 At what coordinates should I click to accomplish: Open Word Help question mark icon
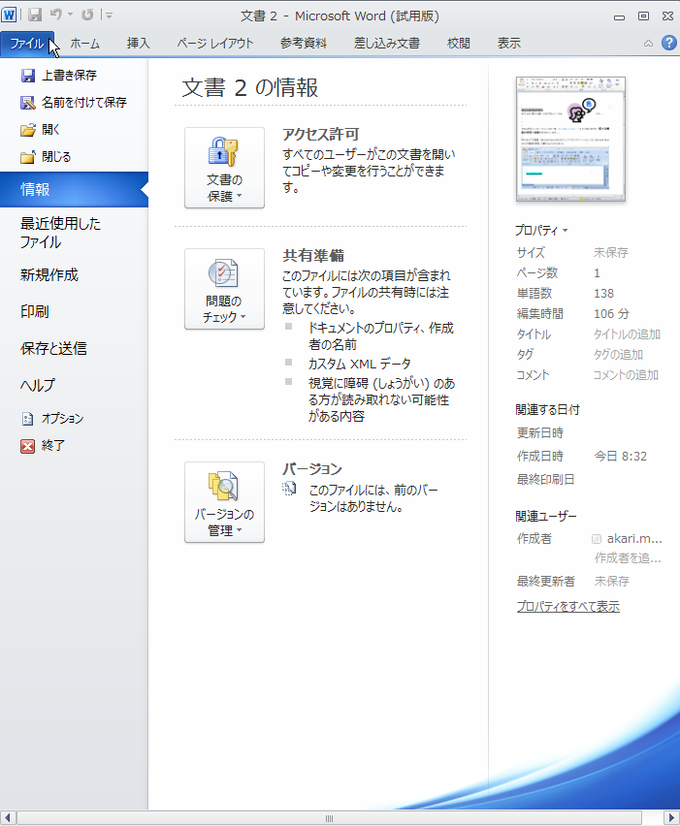[x=669, y=43]
